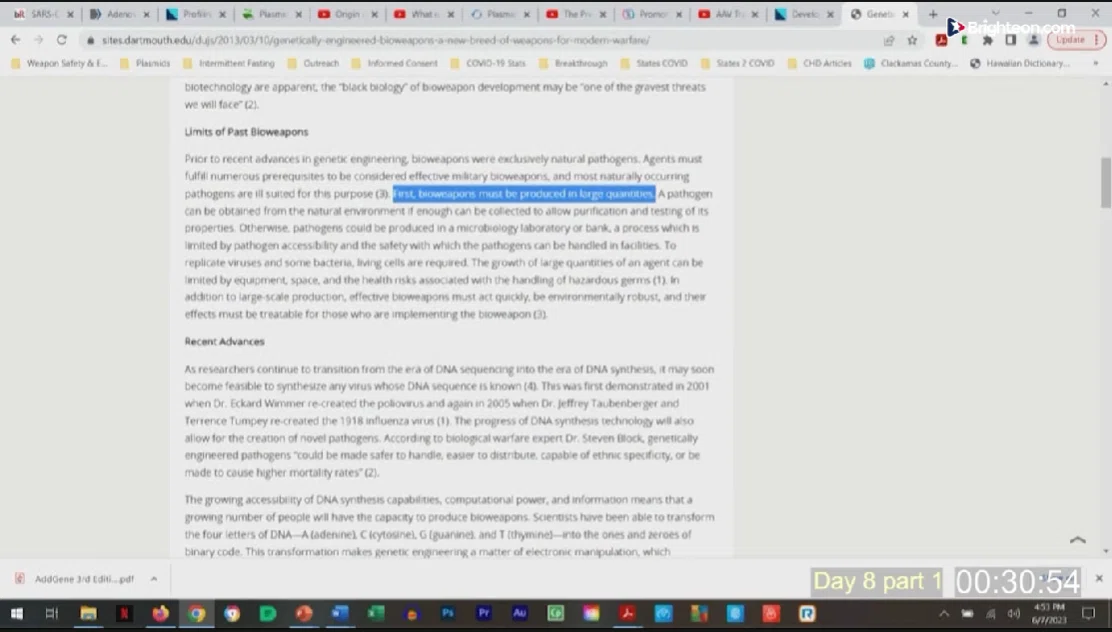Open Premiere Pro from the taskbar
Screen dimensions: 1112x632
(484, 614)
